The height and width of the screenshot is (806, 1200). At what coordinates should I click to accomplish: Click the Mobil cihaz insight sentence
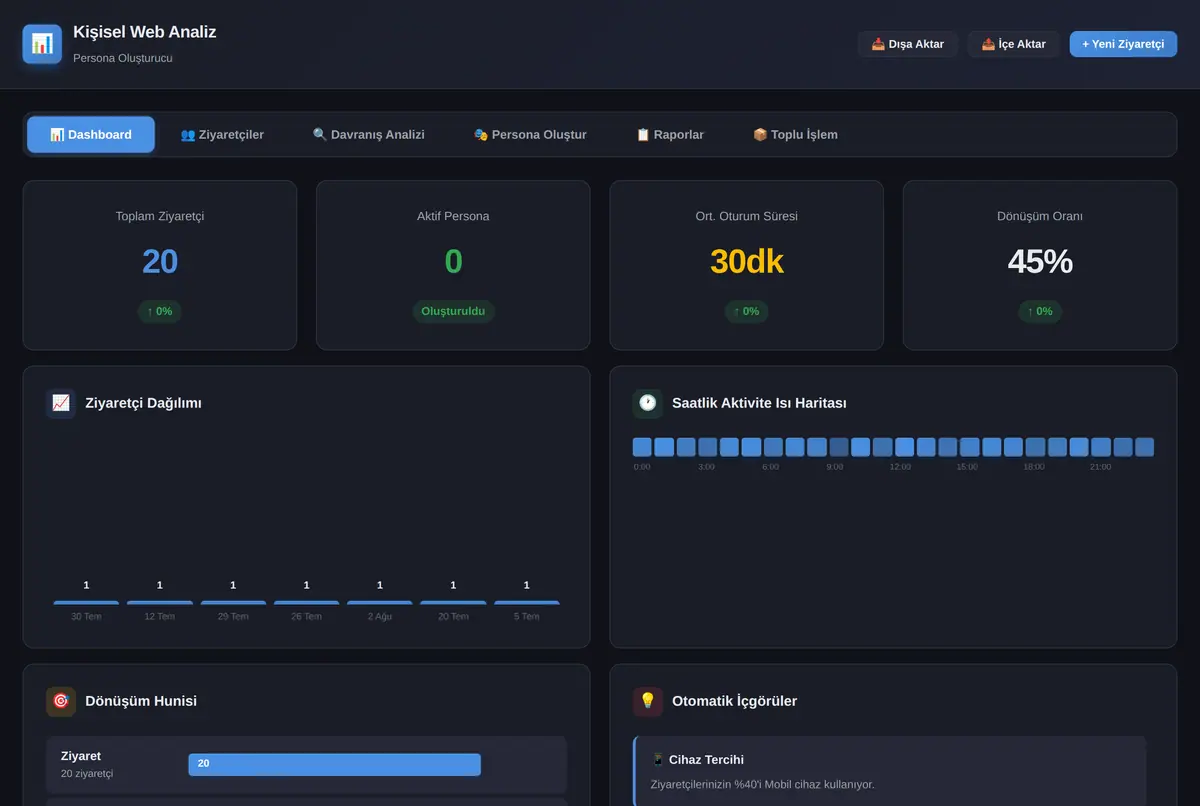coord(762,784)
